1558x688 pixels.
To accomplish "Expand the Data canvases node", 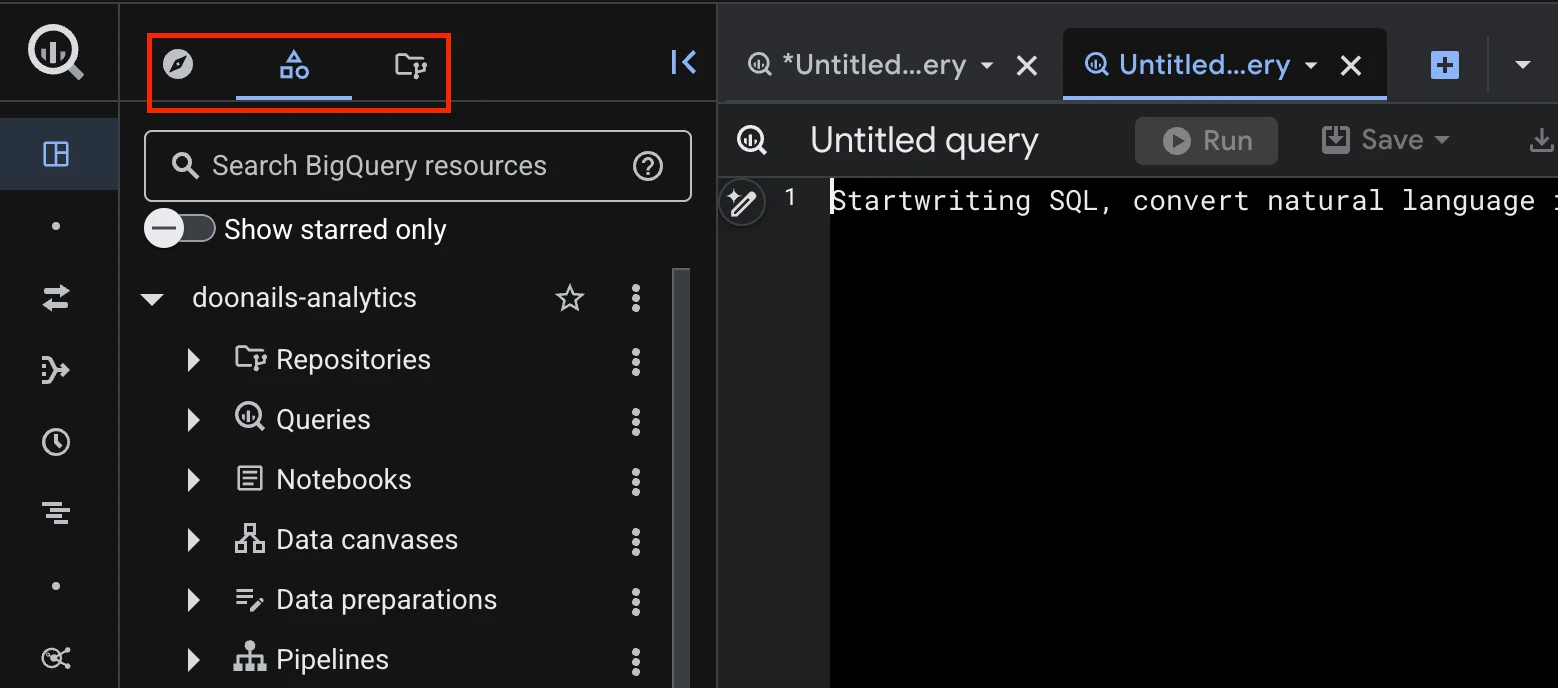I will [x=194, y=541].
